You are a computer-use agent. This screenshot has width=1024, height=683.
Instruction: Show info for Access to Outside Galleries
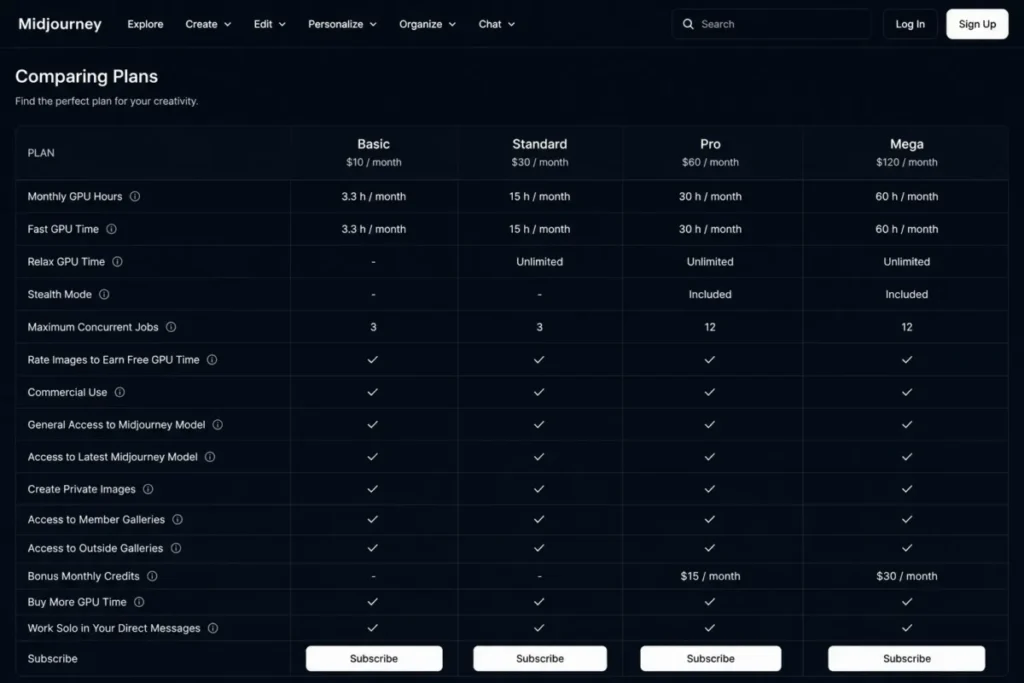click(176, 548)
